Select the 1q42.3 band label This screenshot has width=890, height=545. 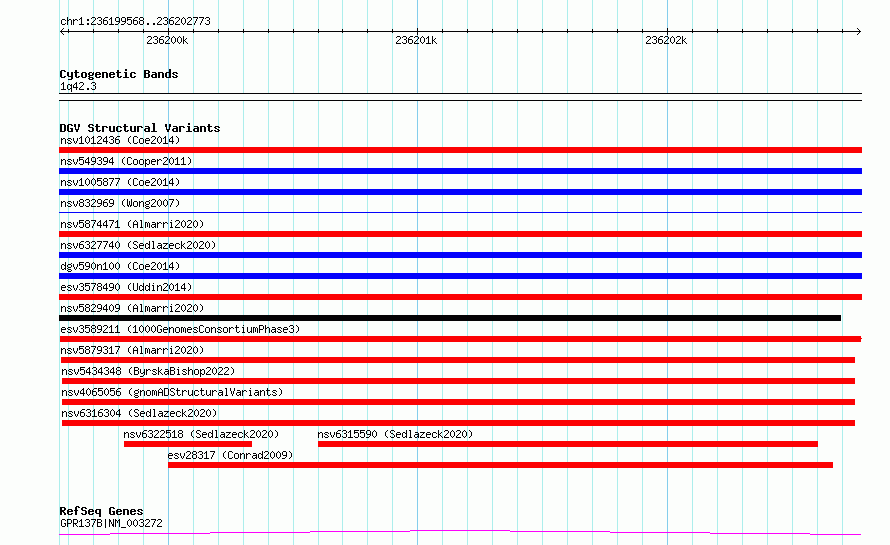tap(78, 86)
